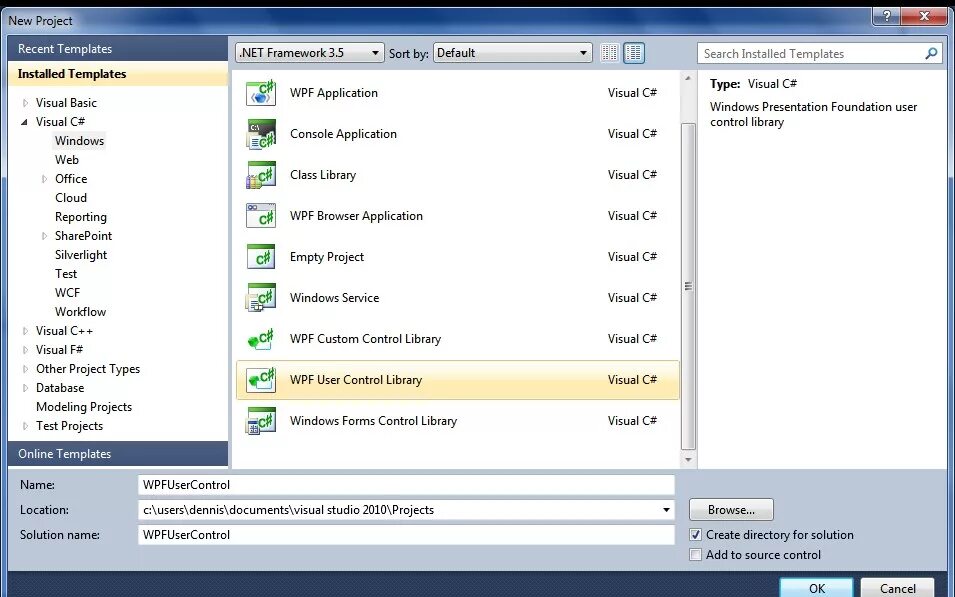
Task: Click the search magnifier icon
Action: click(x=931, y=54)
